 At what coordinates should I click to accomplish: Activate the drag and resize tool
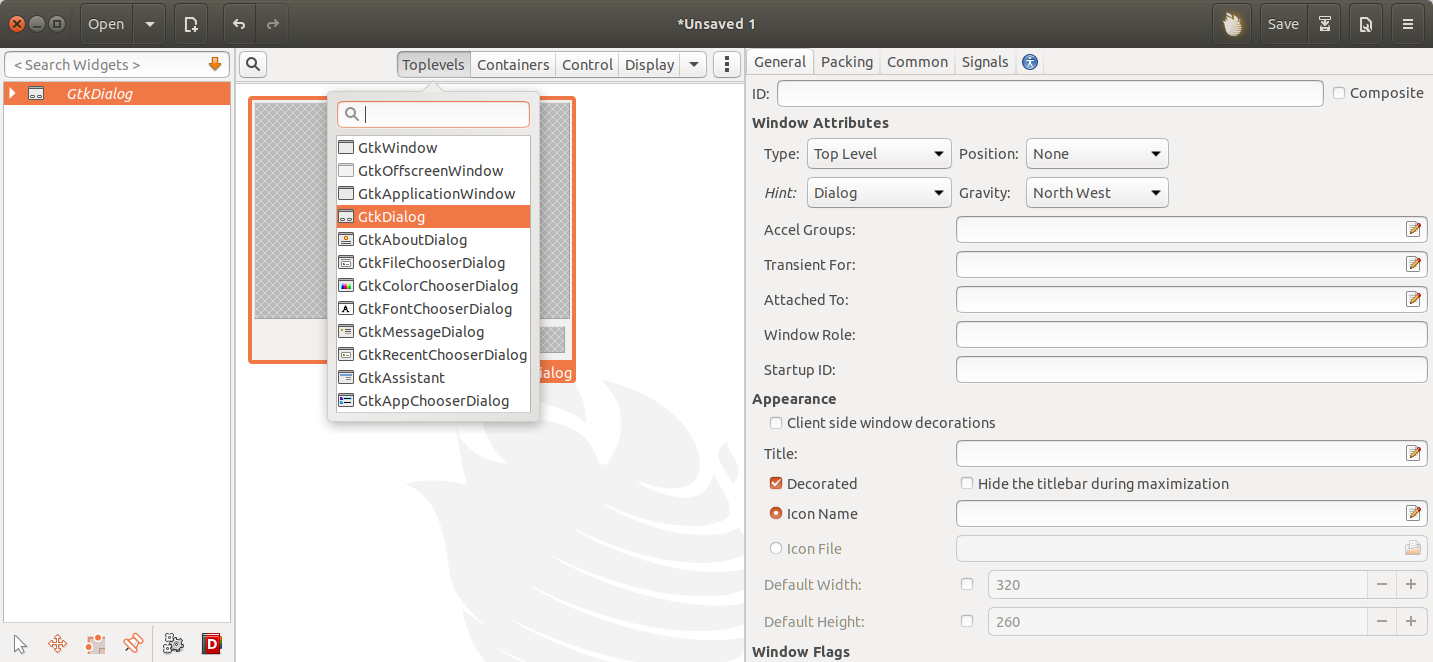click(58, 644)
